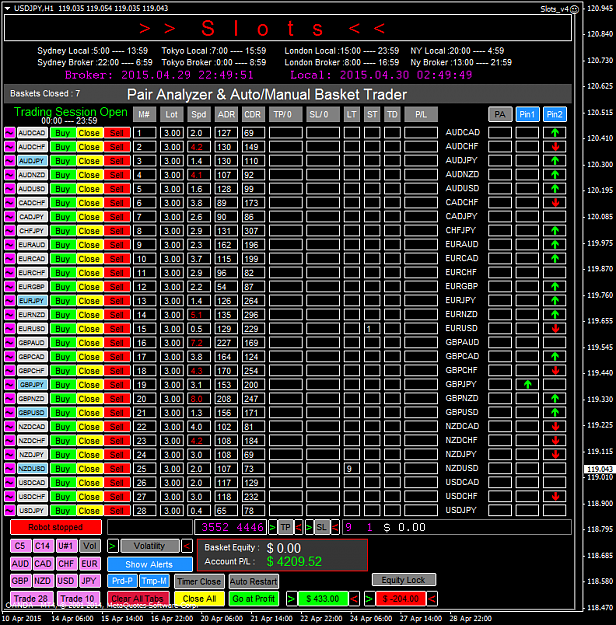Select the AUD currency filter
The image size is (616, 625).
20,564
